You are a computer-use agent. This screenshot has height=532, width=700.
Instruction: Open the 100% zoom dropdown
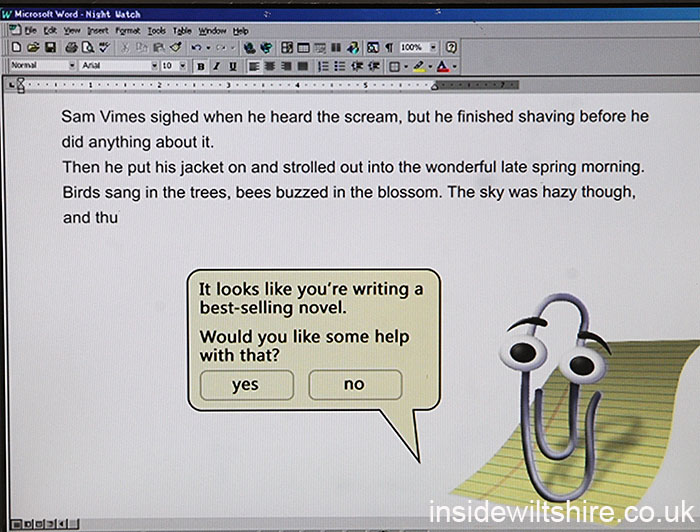[432, 47]
